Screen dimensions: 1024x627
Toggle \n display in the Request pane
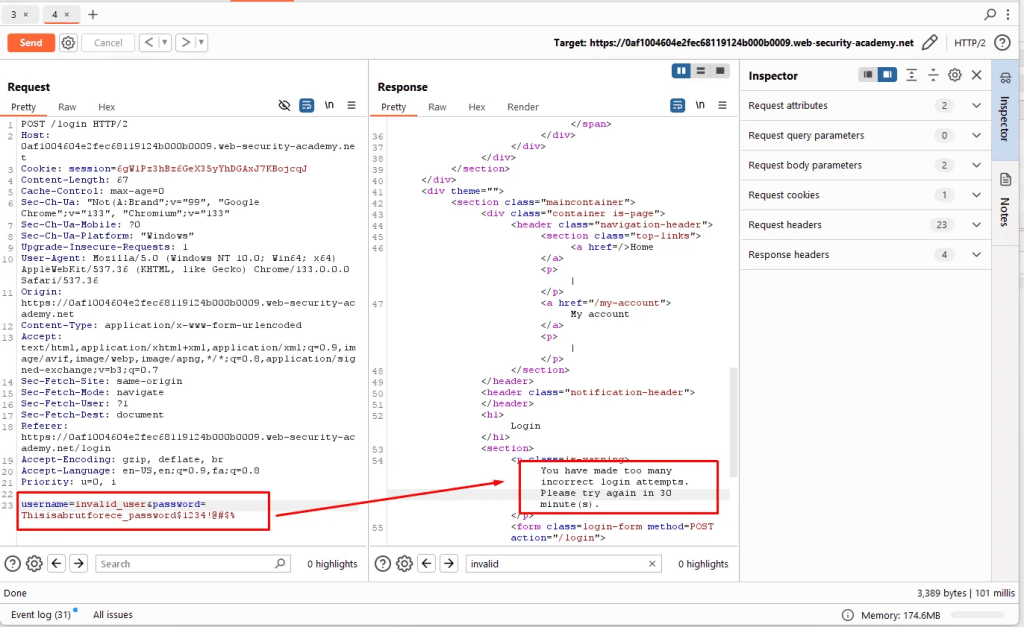click(328, 106)
